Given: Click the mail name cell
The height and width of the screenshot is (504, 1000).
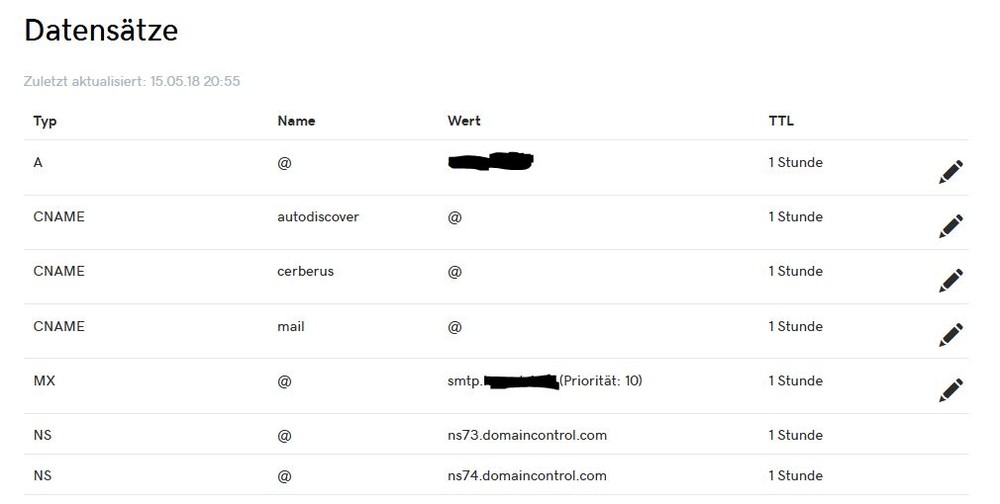Looking at the screenshot, I should (x=291, y=326).
